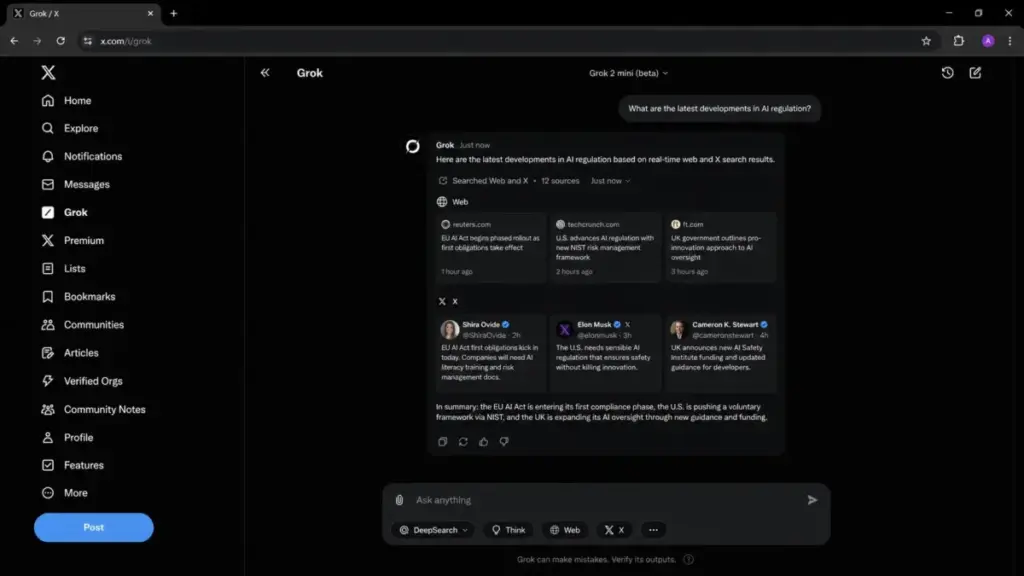The width and height of the screenshot is (1024, 576).
Task: Open Community Notes
Action: click(93, 409)
